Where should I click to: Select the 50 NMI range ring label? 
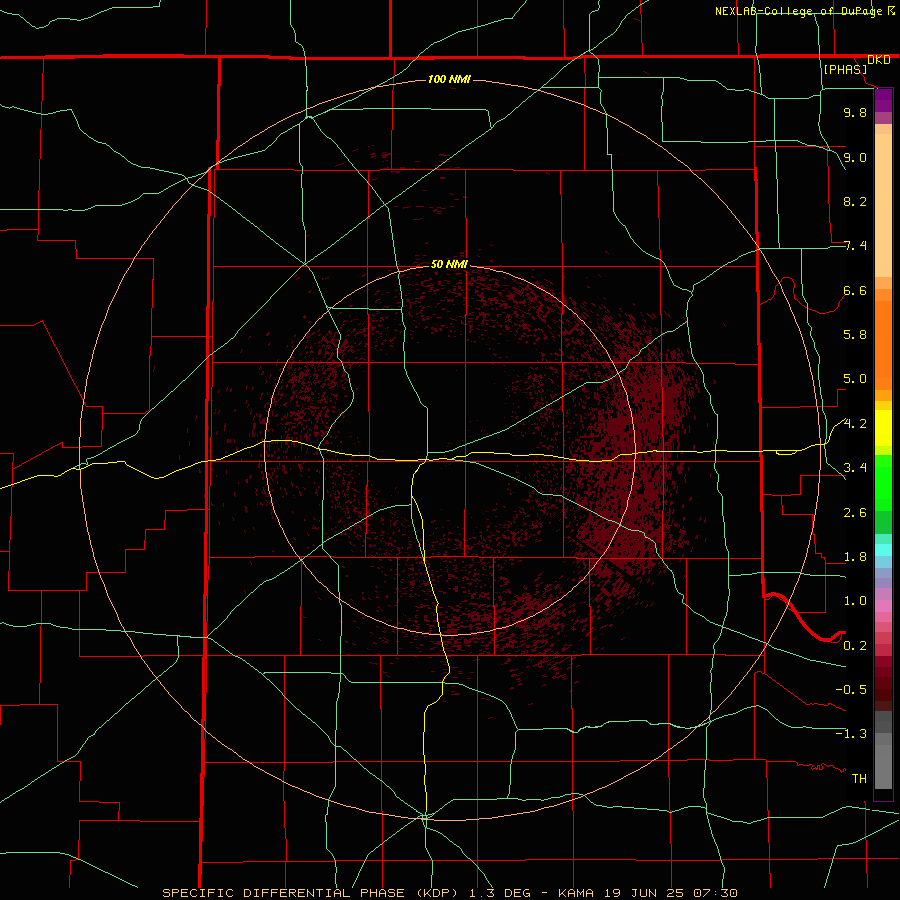tap(449, 264)
